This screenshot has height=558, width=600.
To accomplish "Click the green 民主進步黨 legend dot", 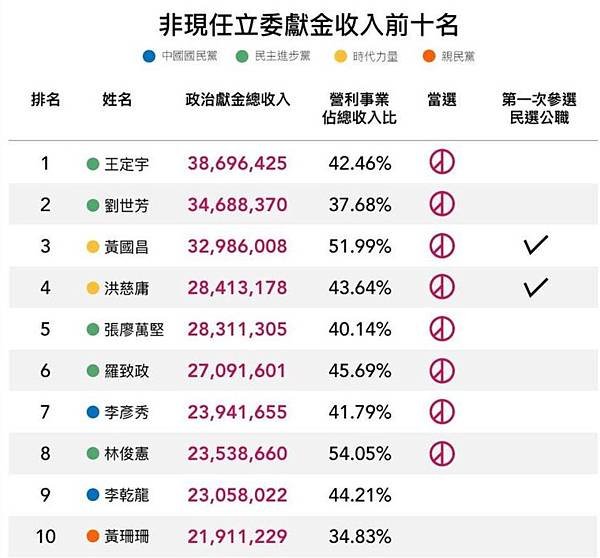I will coord(242,57).
